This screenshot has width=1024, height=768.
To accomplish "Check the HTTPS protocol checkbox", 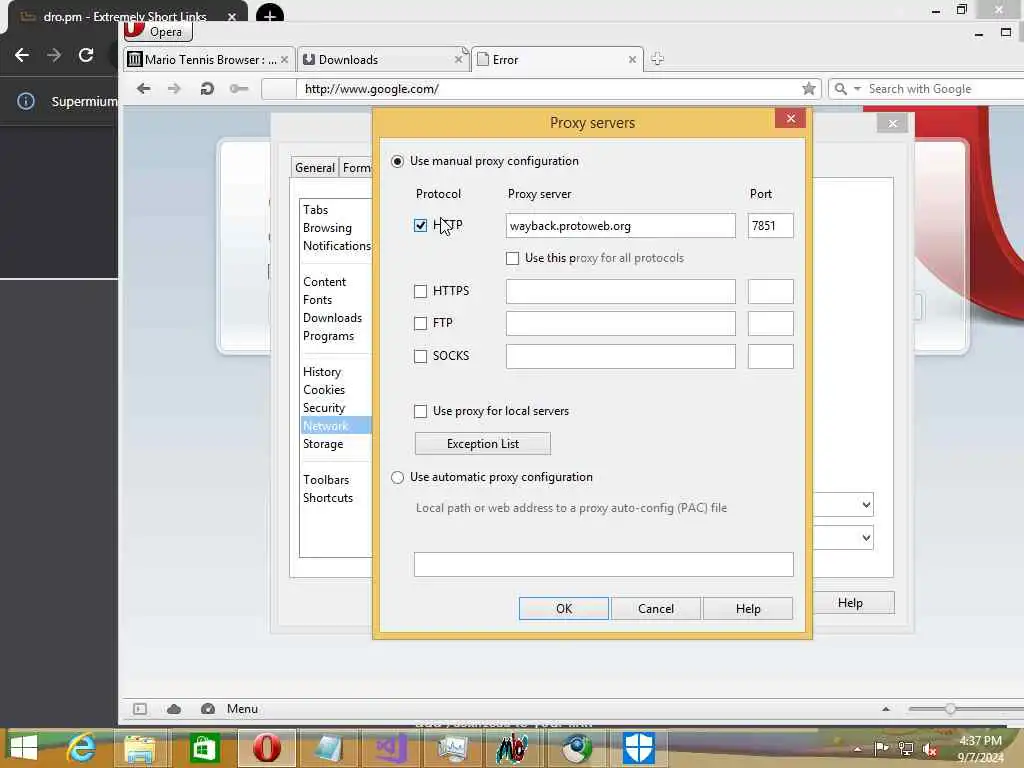I will 421,291.
